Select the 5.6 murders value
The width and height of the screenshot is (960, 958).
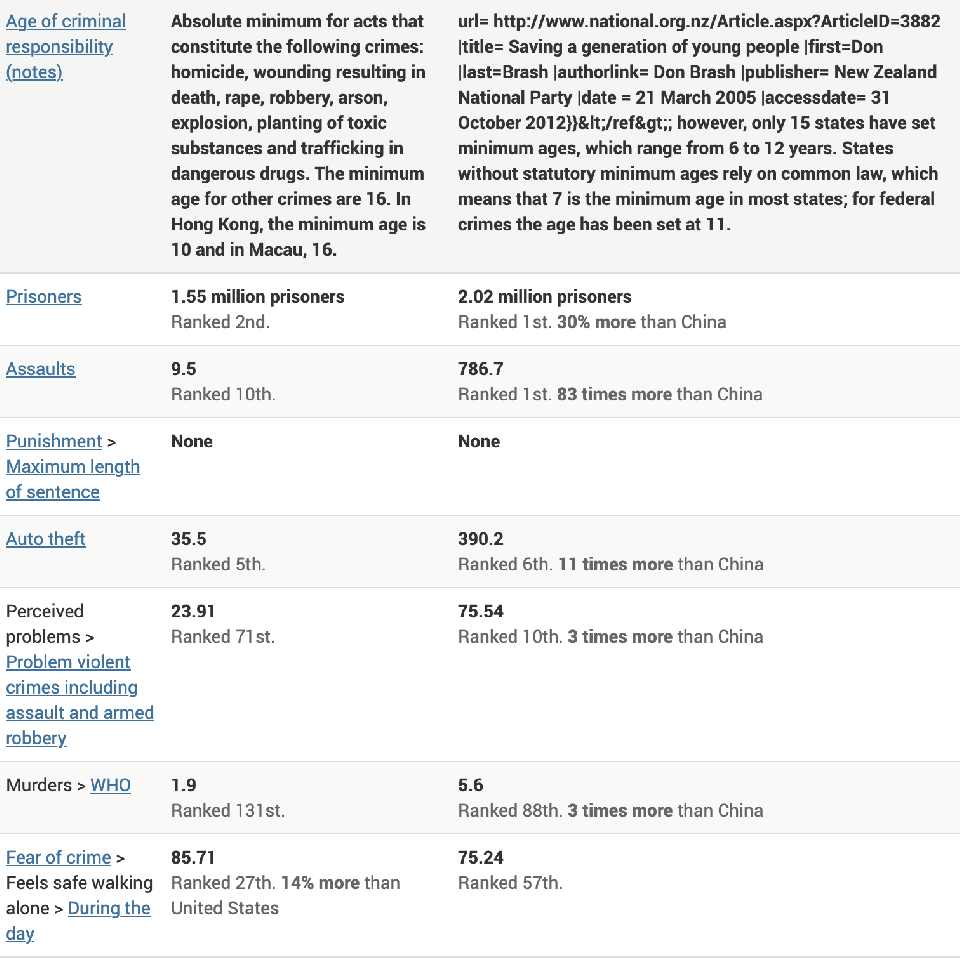[x=471, y=785]
